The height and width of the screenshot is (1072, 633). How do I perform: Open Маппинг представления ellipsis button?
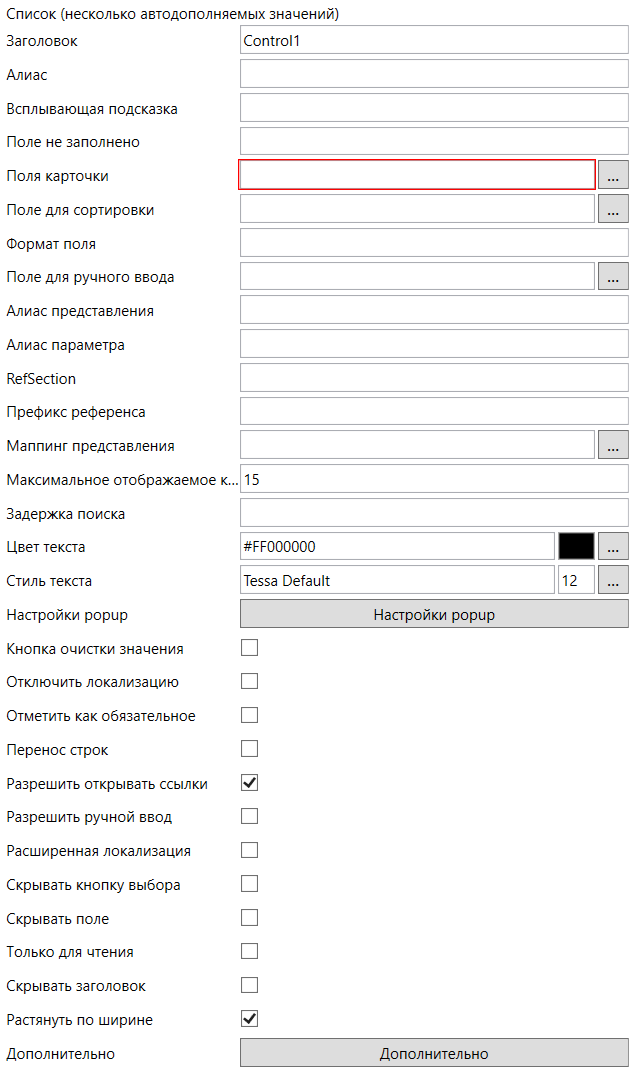point(613,445)
